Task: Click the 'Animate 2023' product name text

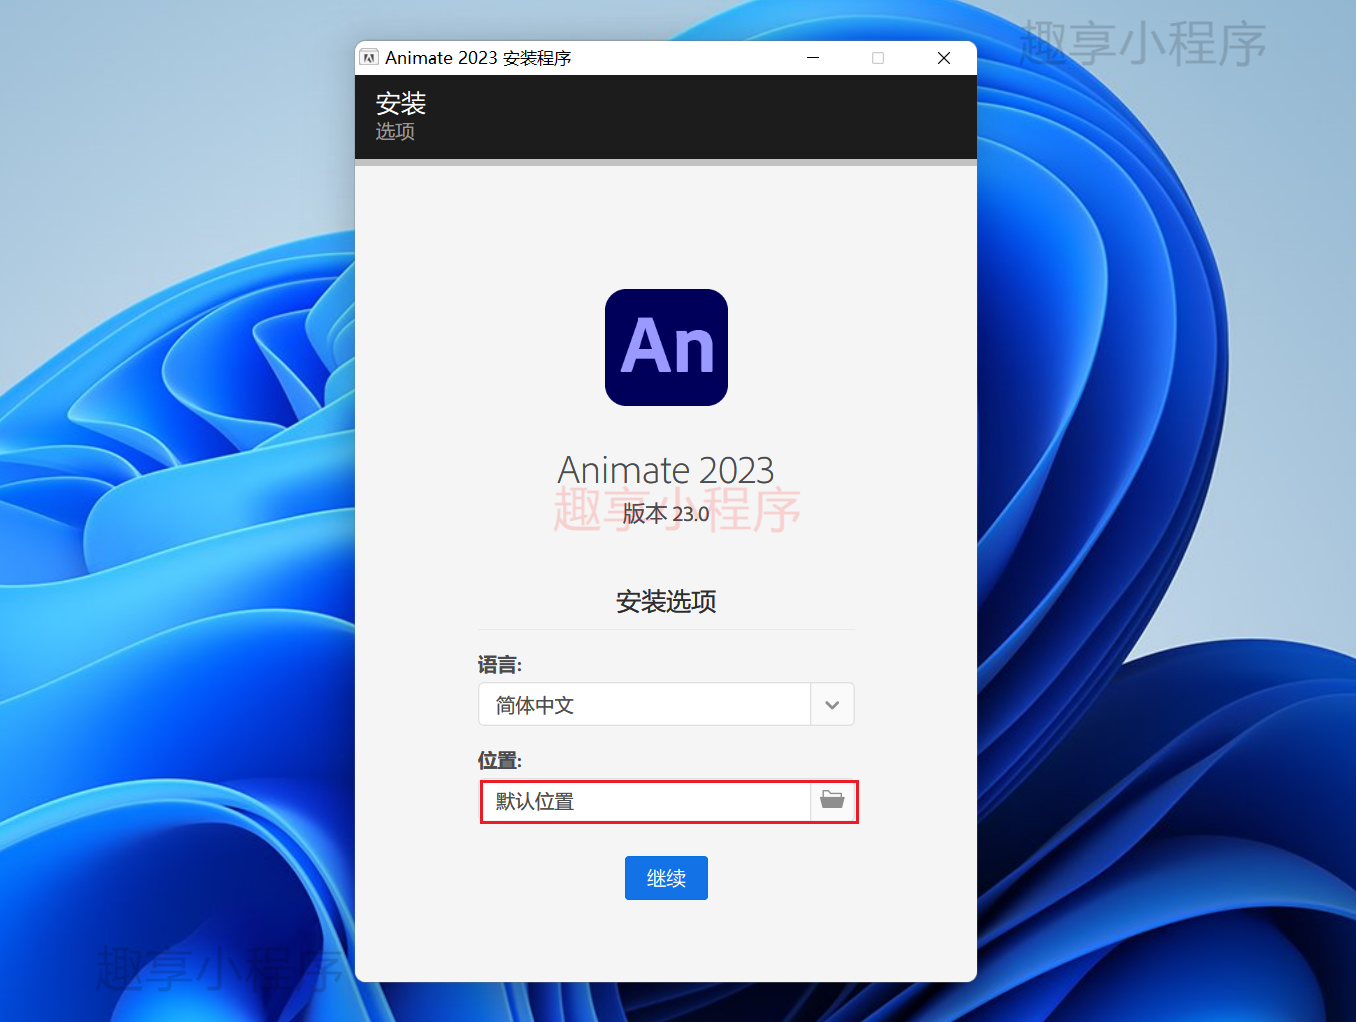Action: click(x=666, y=470)
